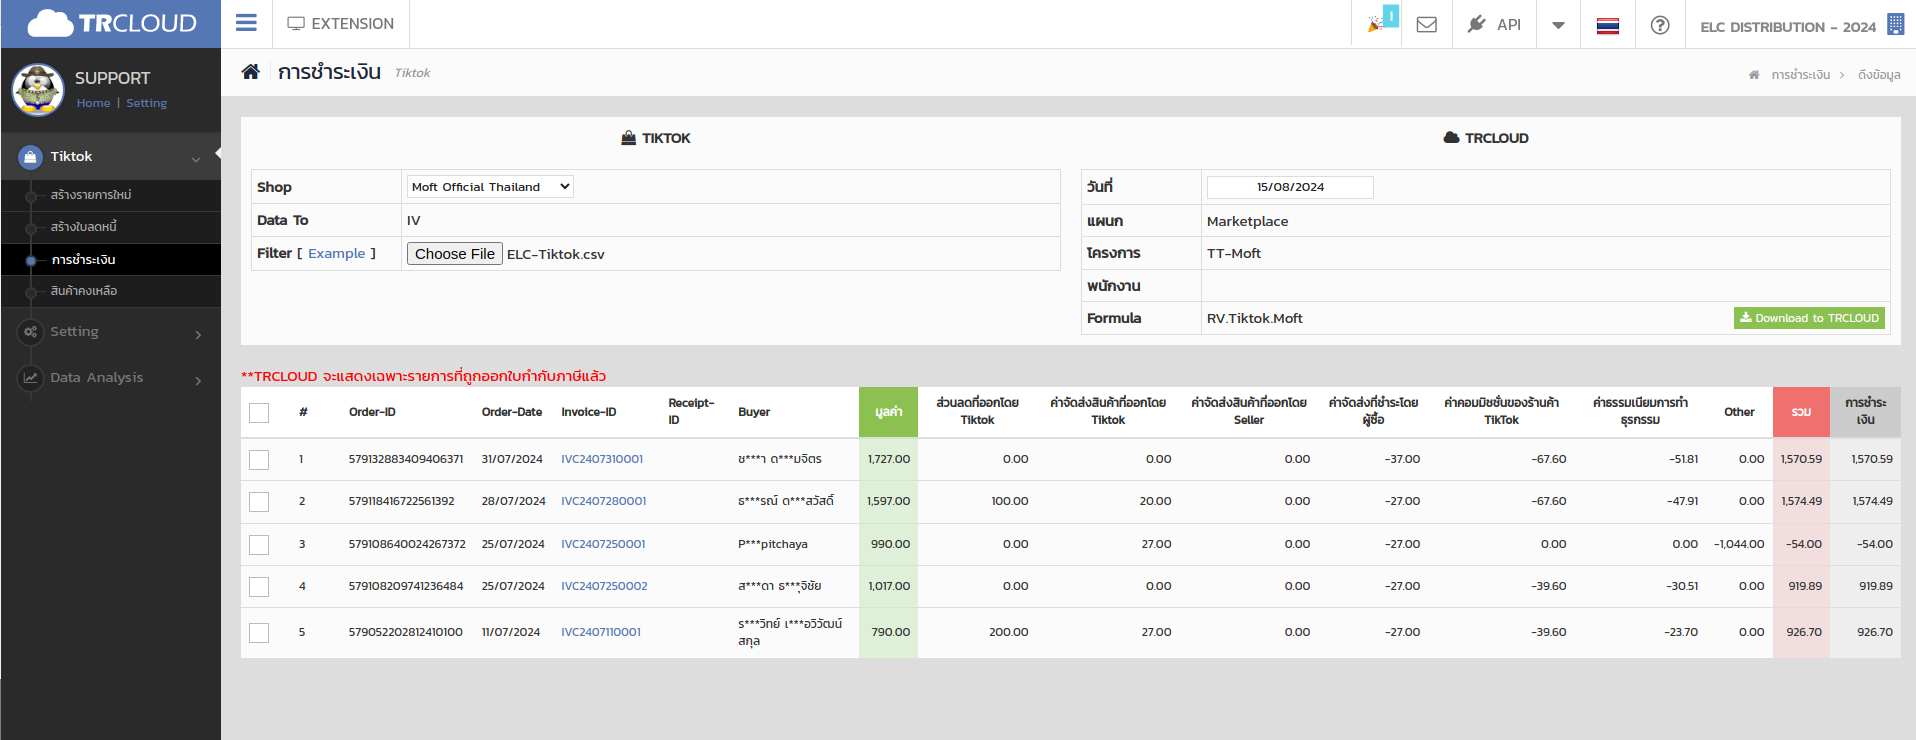Check the row 3 checkbox for IVC2407250001
1916x740 pixels.
pyautogui.click(x=259, y=545)
